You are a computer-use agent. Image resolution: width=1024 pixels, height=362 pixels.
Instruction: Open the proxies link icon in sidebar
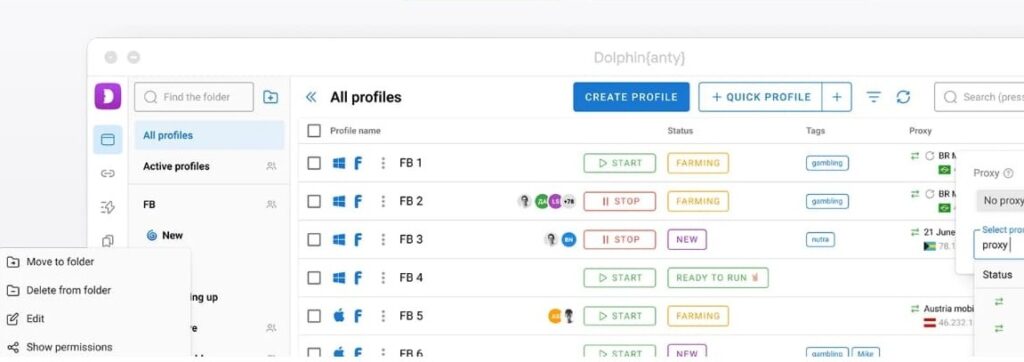(x=108, y=173)
